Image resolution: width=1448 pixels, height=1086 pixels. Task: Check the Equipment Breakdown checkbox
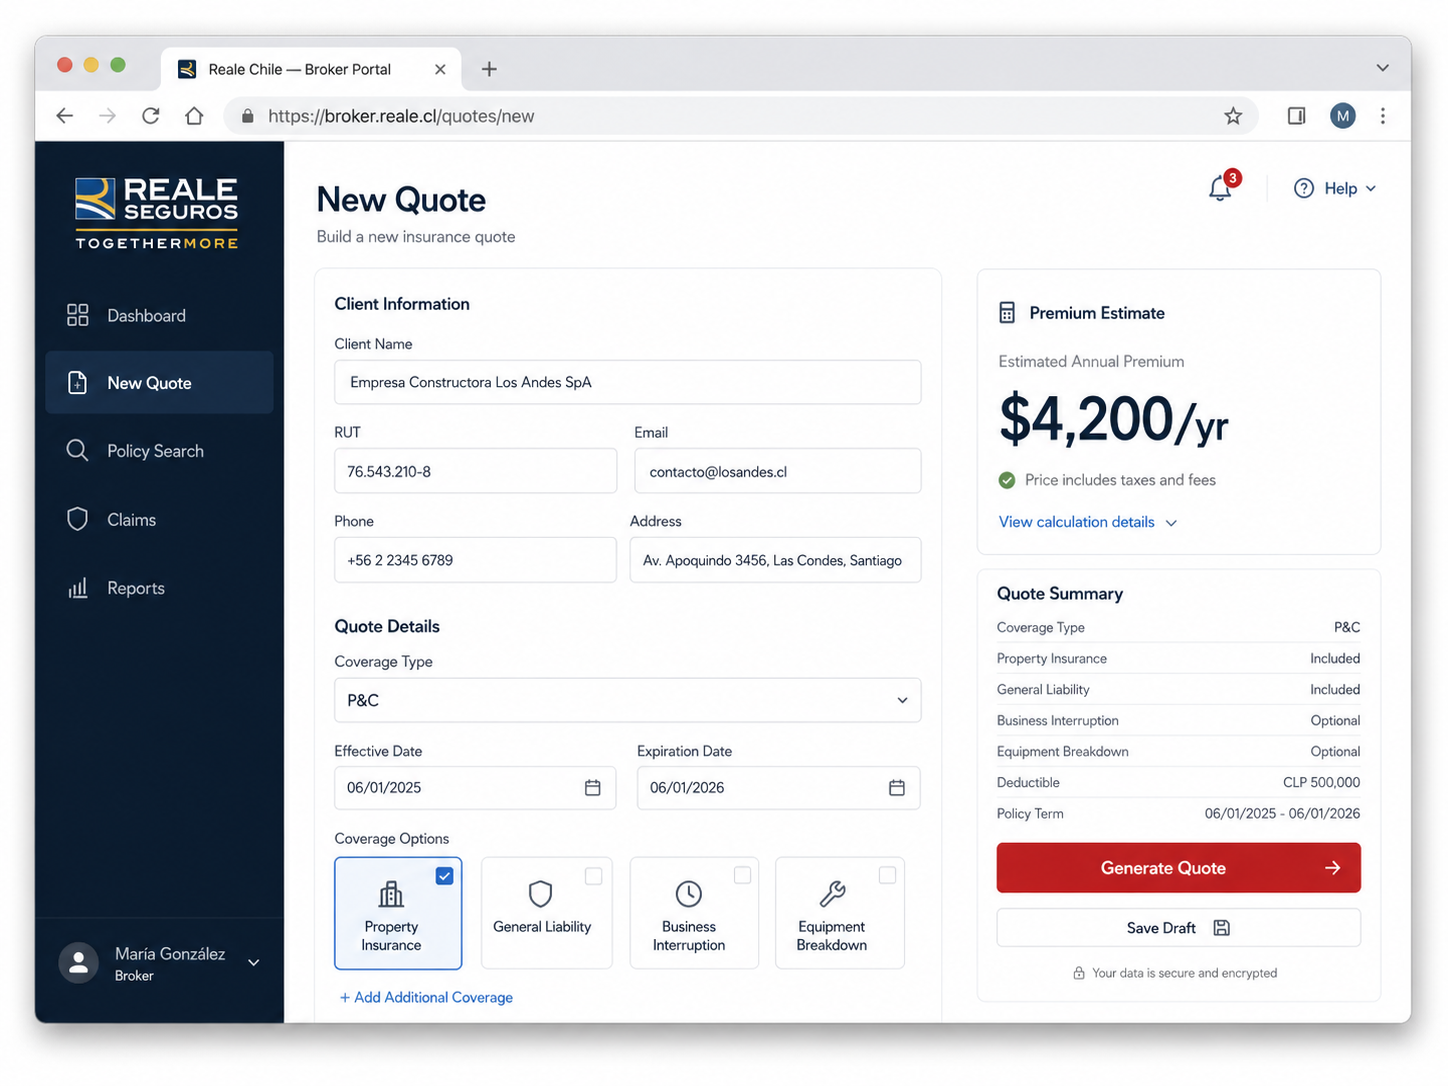point(887,875)
